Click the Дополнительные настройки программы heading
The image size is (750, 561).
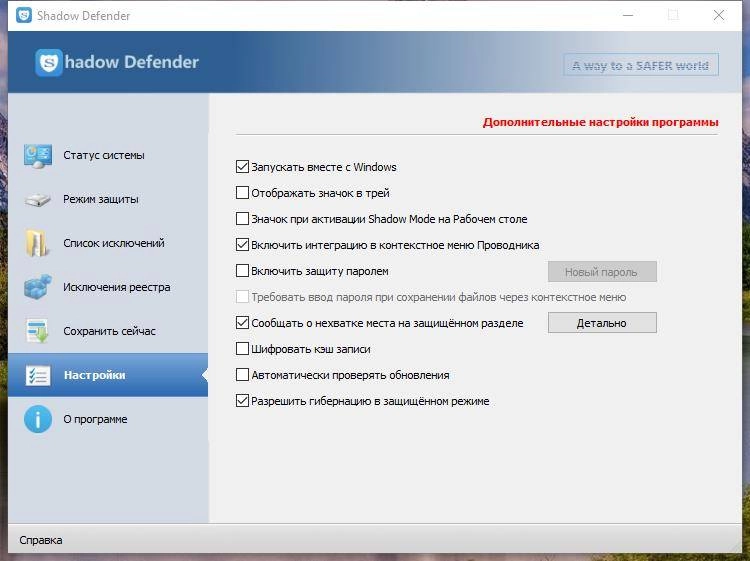[600, 122]
